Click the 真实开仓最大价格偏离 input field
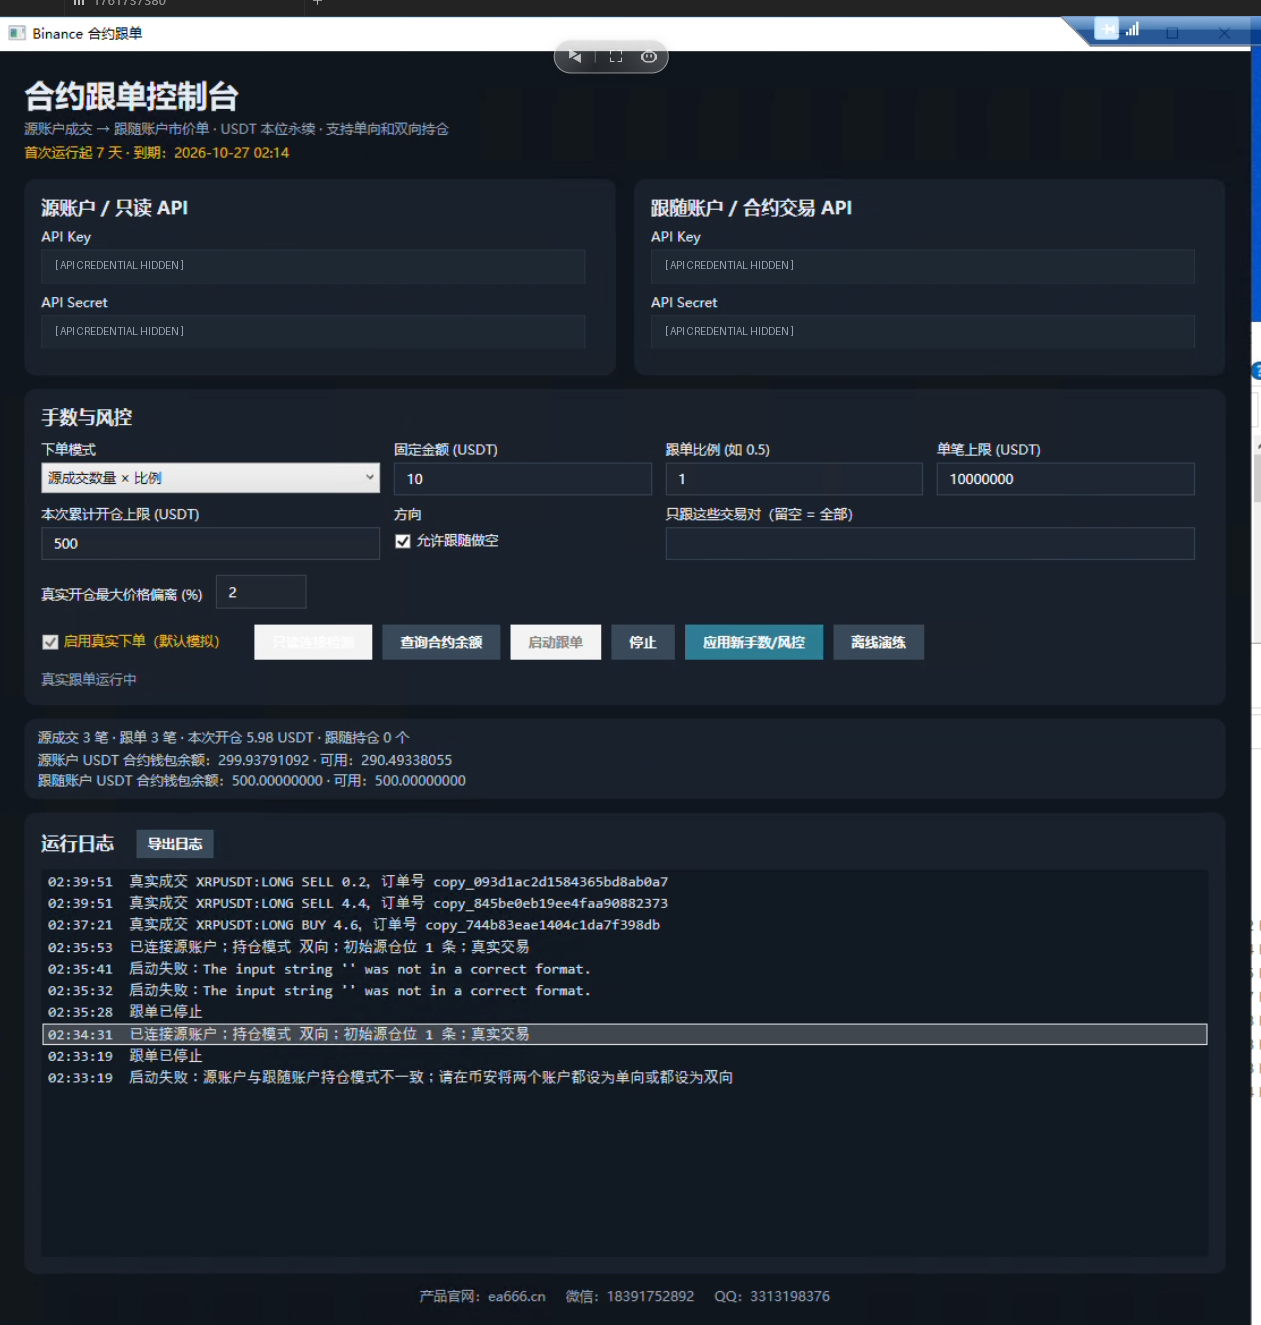 [x=261, y=592]
